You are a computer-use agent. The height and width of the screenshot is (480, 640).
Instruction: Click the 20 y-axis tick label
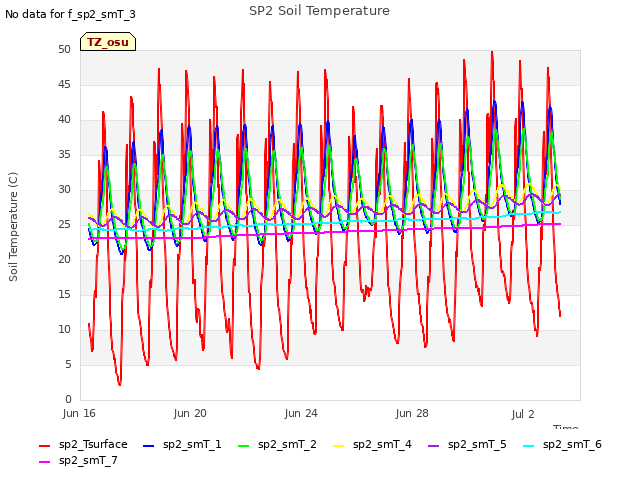(64, 259)
